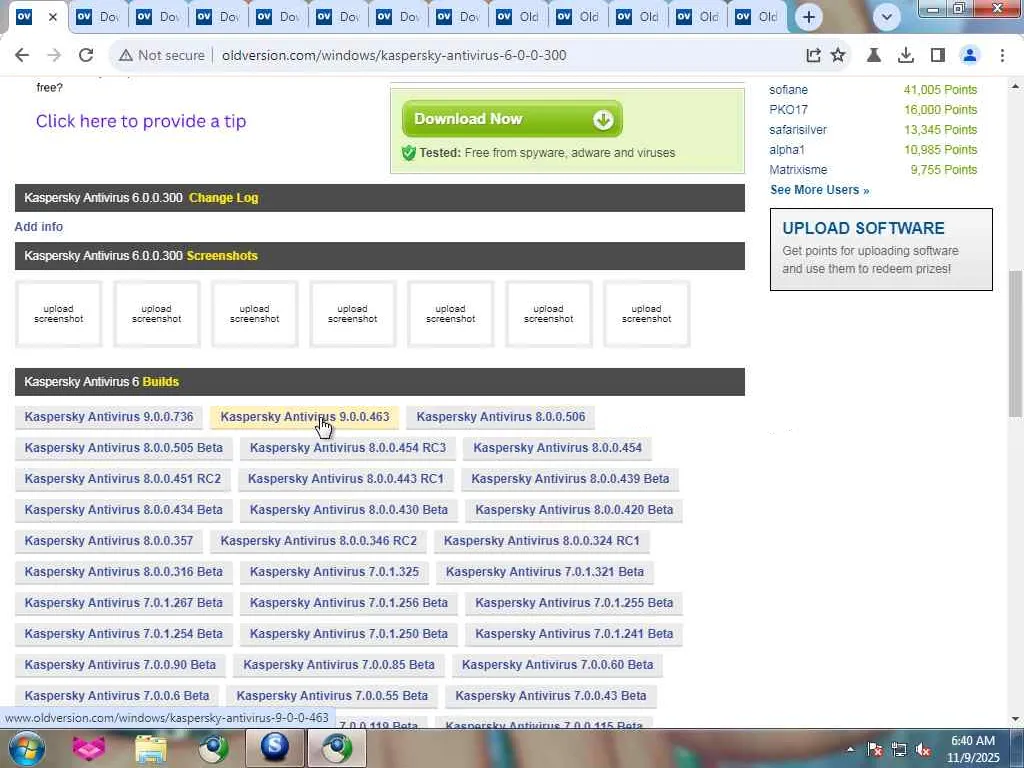Click the last upload screenshot thumbnail
This screenshot has height=768, width=1024.
point(647,314)
